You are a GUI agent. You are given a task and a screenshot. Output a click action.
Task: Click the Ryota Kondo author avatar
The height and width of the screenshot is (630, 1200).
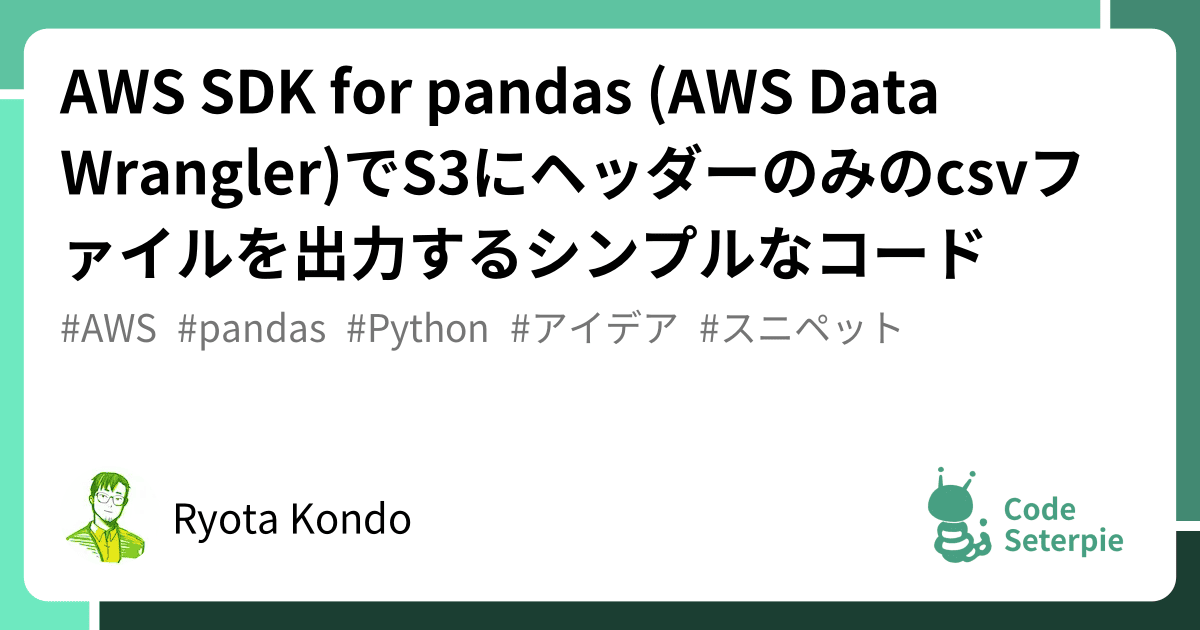(107, 519)
